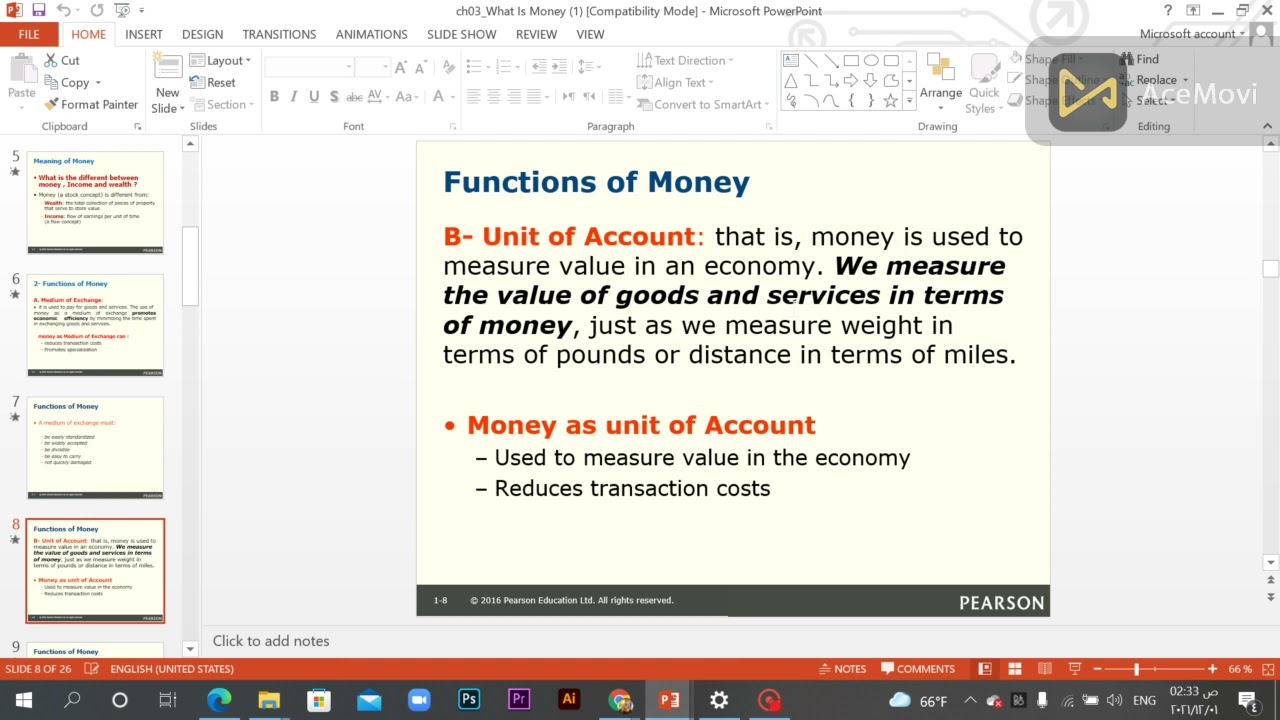Click the zoom slider handle
This screenshot has height=720, width=1280.
coord(1136,669)
